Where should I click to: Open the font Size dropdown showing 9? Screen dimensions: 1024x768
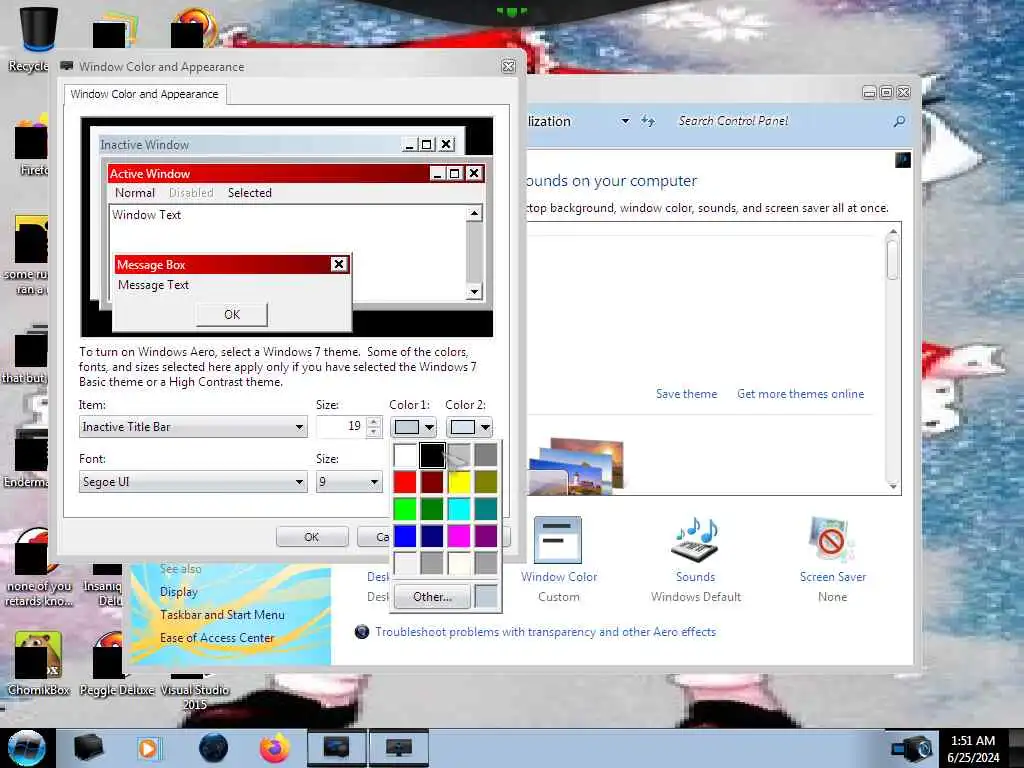[349, 482]
